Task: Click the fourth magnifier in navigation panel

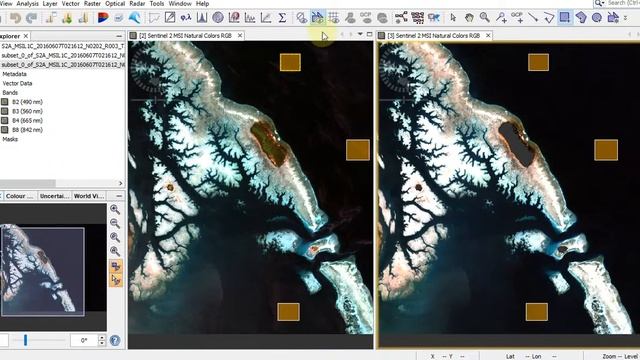Action: pos(115,251)
